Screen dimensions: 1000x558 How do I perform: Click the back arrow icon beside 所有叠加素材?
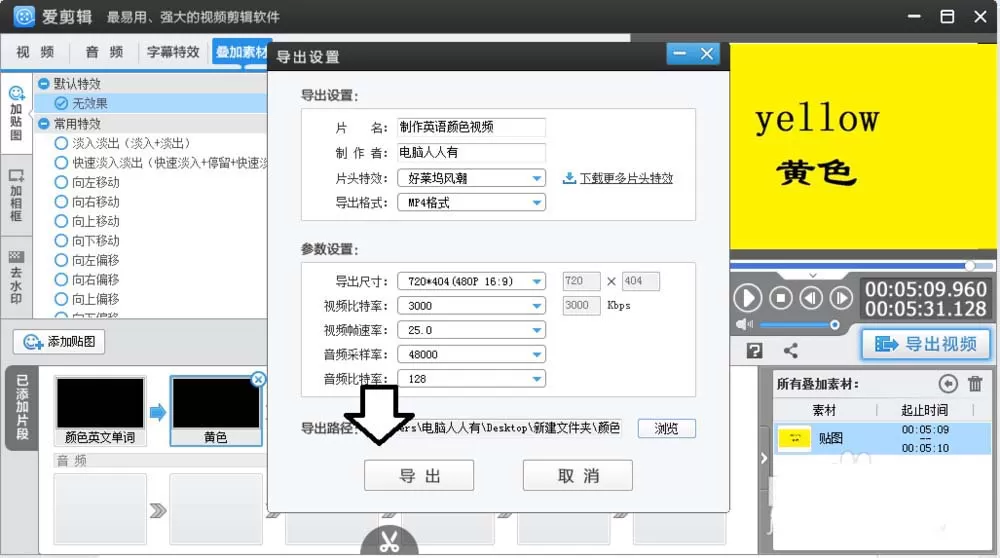click(948, 383)
